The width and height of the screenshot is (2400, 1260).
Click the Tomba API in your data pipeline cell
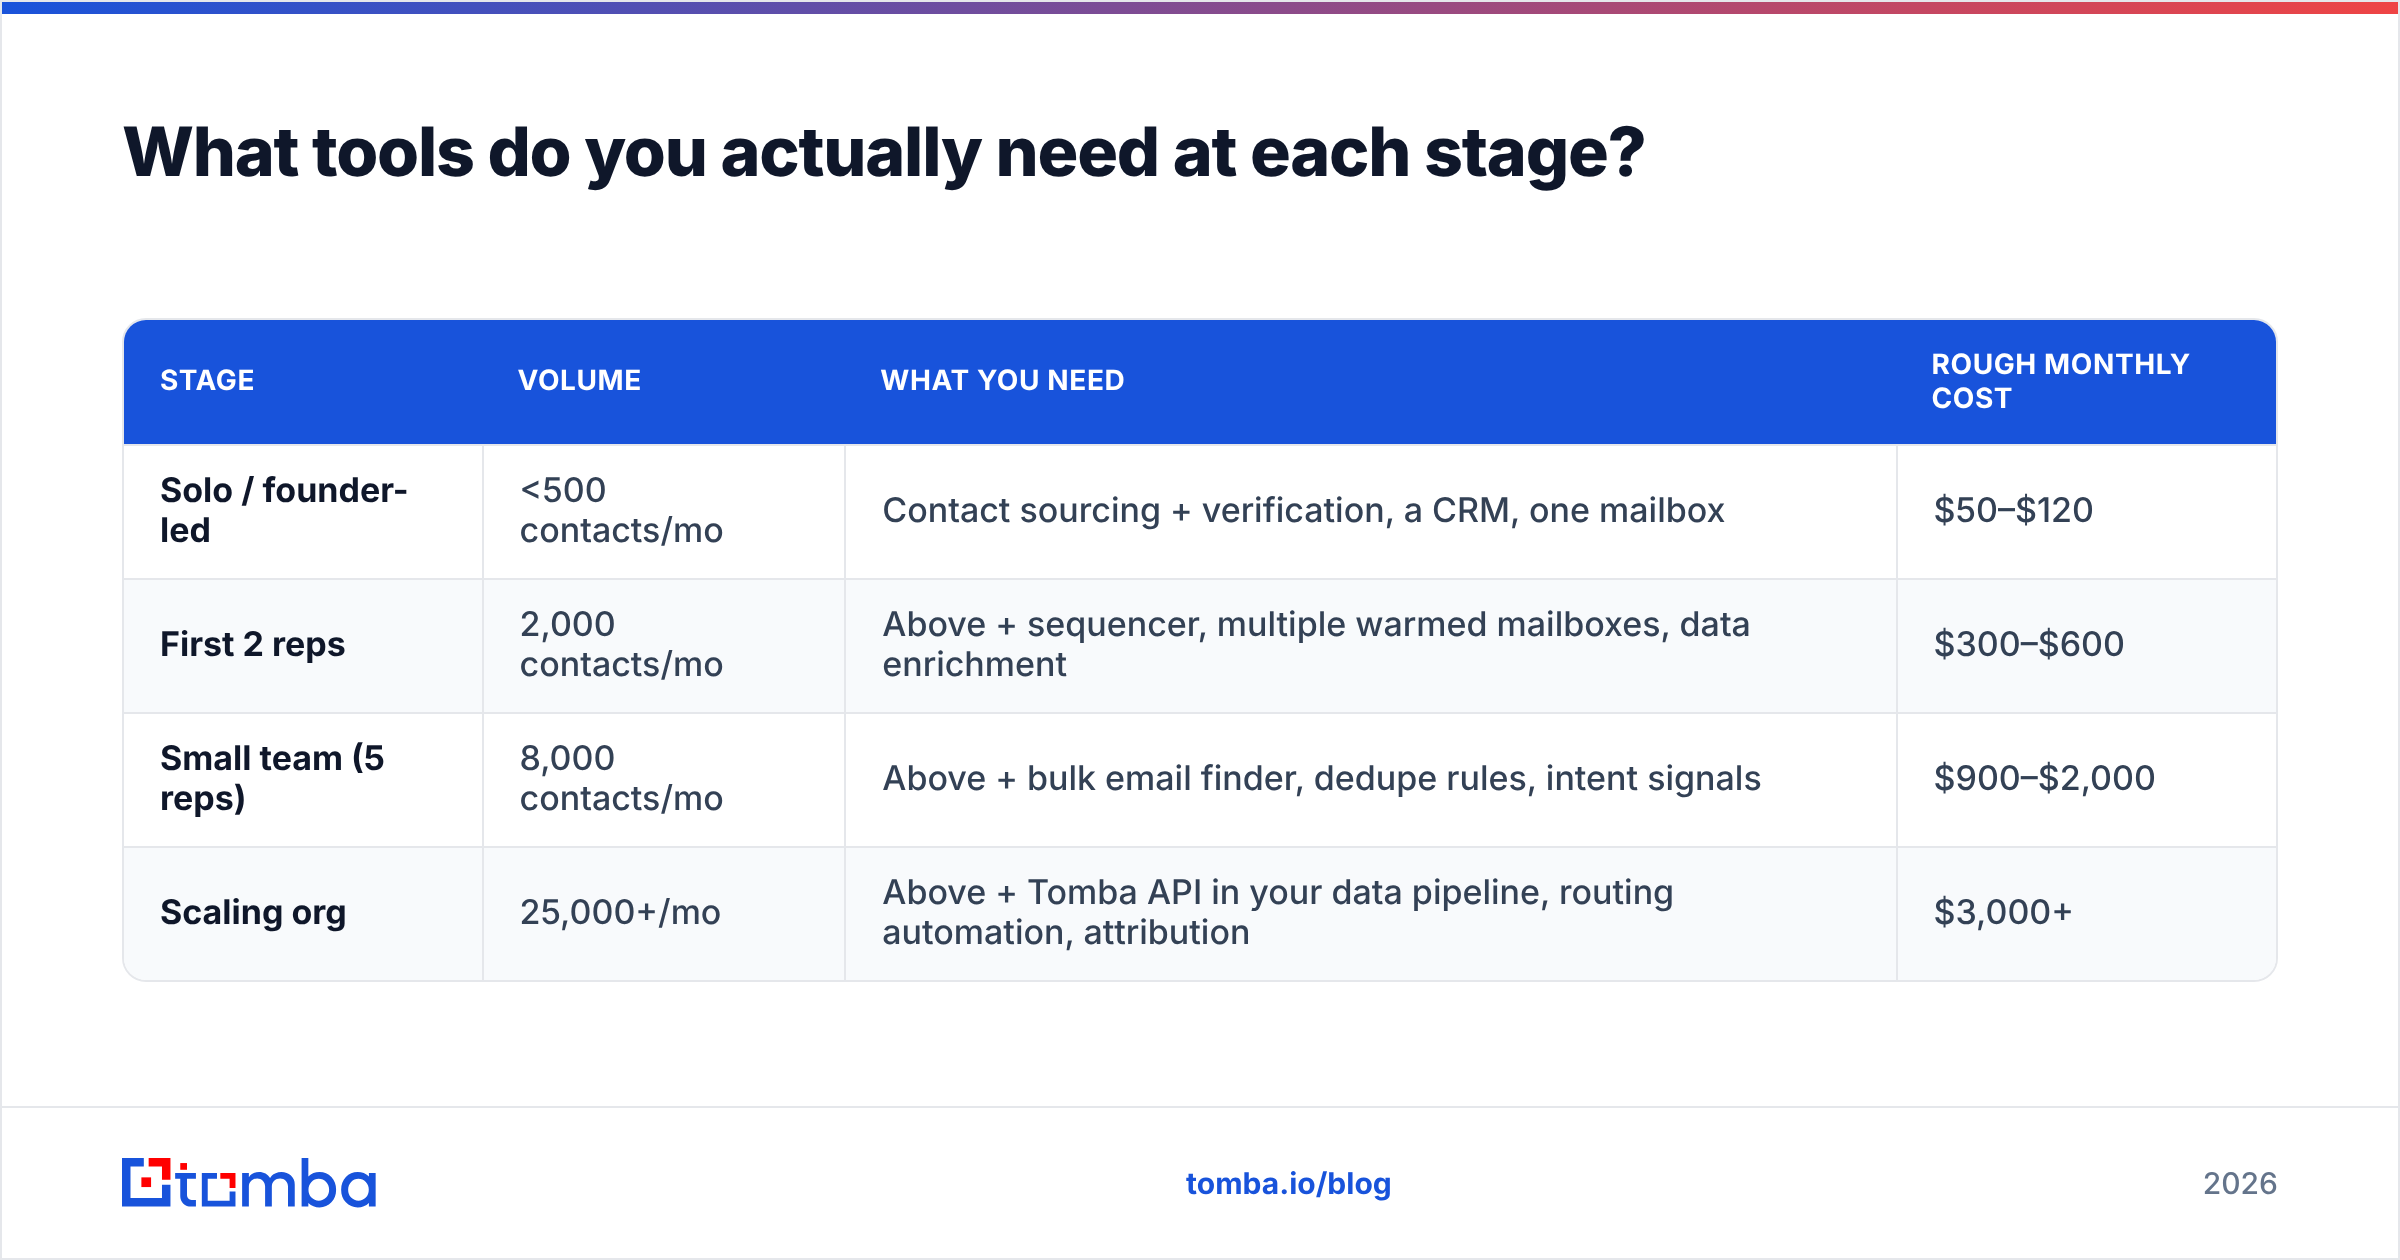(x=1371, y=913)
